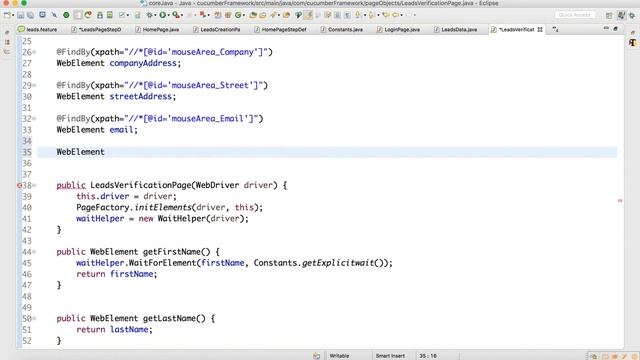640x360 pixels.
Task: Collapse the fold on line 29
Action: [x=34, y=85]
